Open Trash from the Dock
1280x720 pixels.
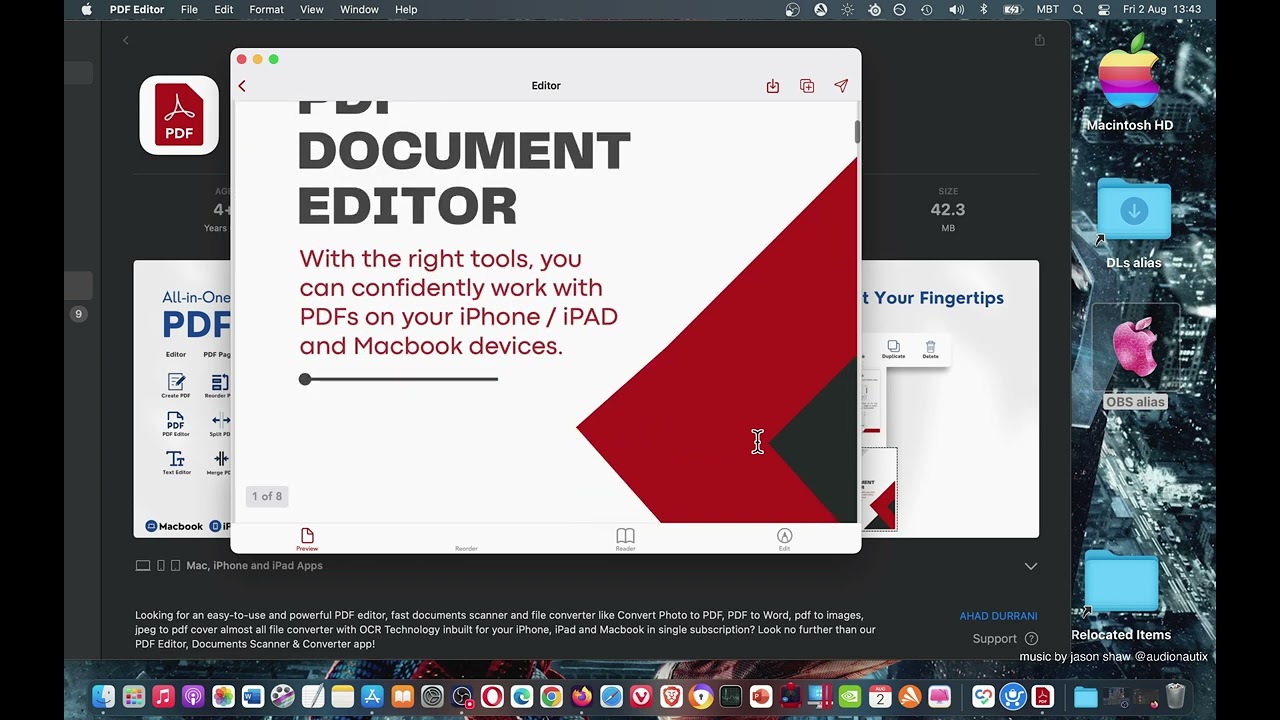coord(1175,696)
